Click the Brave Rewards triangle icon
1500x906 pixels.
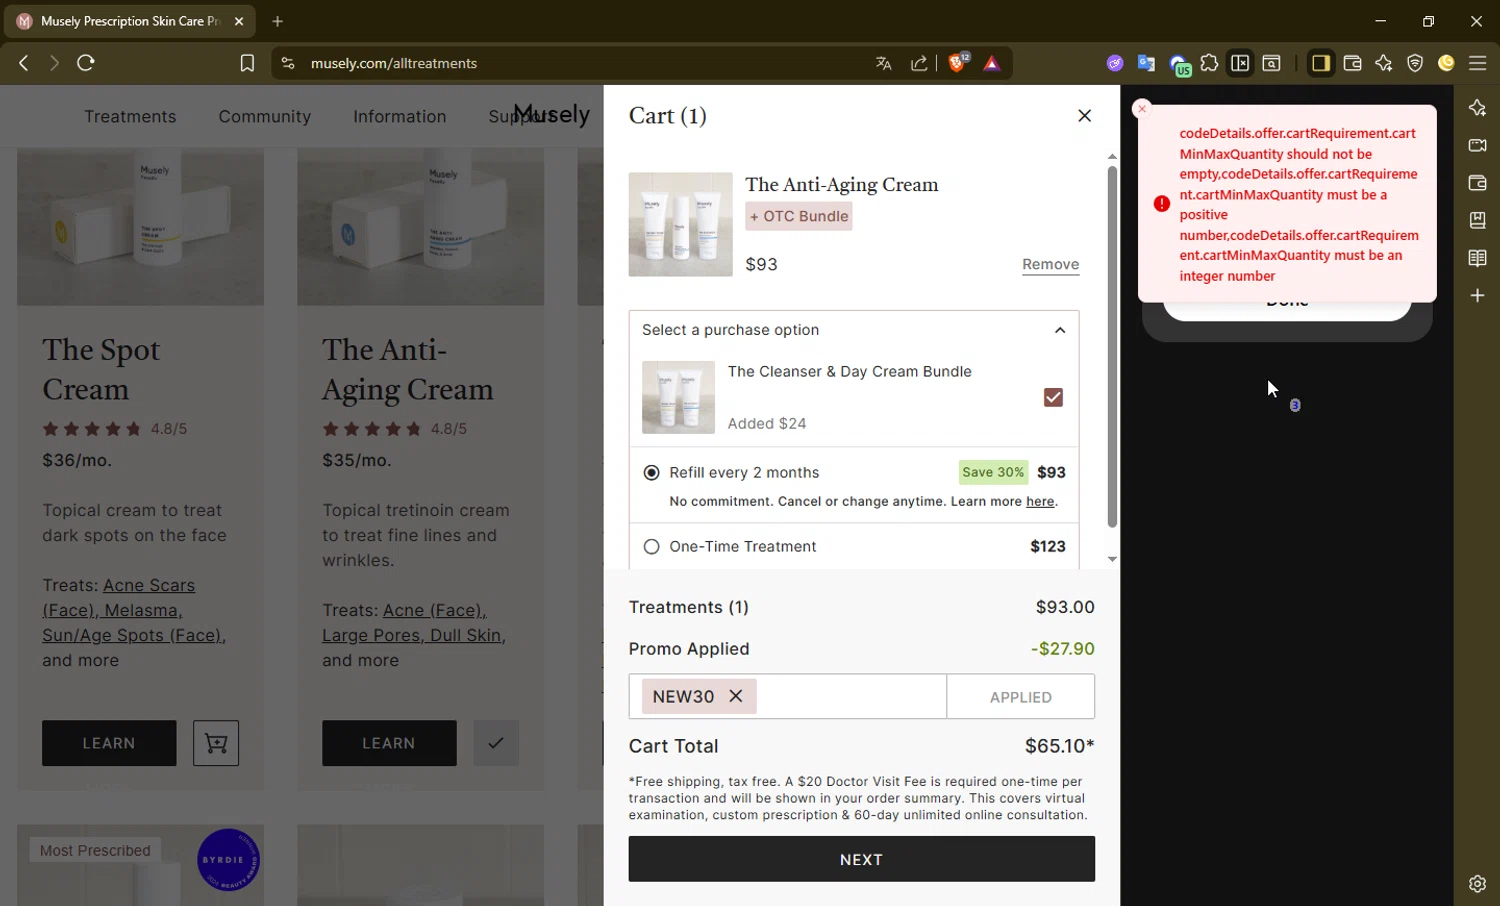tap(992, 63)
